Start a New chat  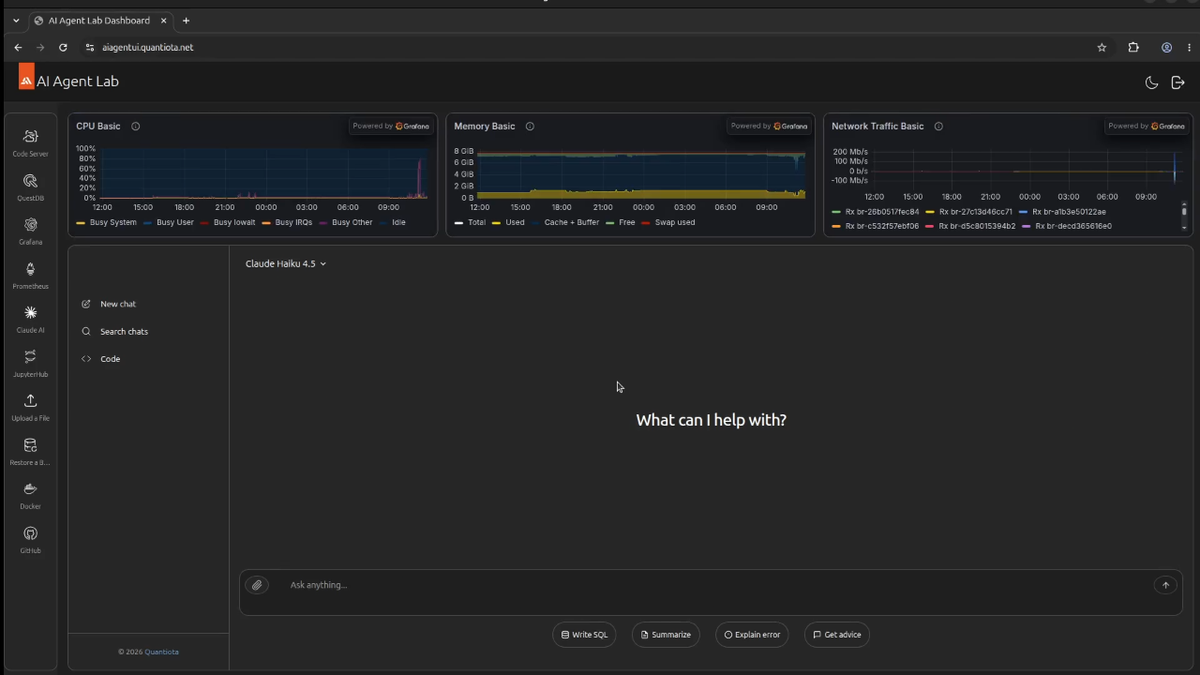[108, 304]
